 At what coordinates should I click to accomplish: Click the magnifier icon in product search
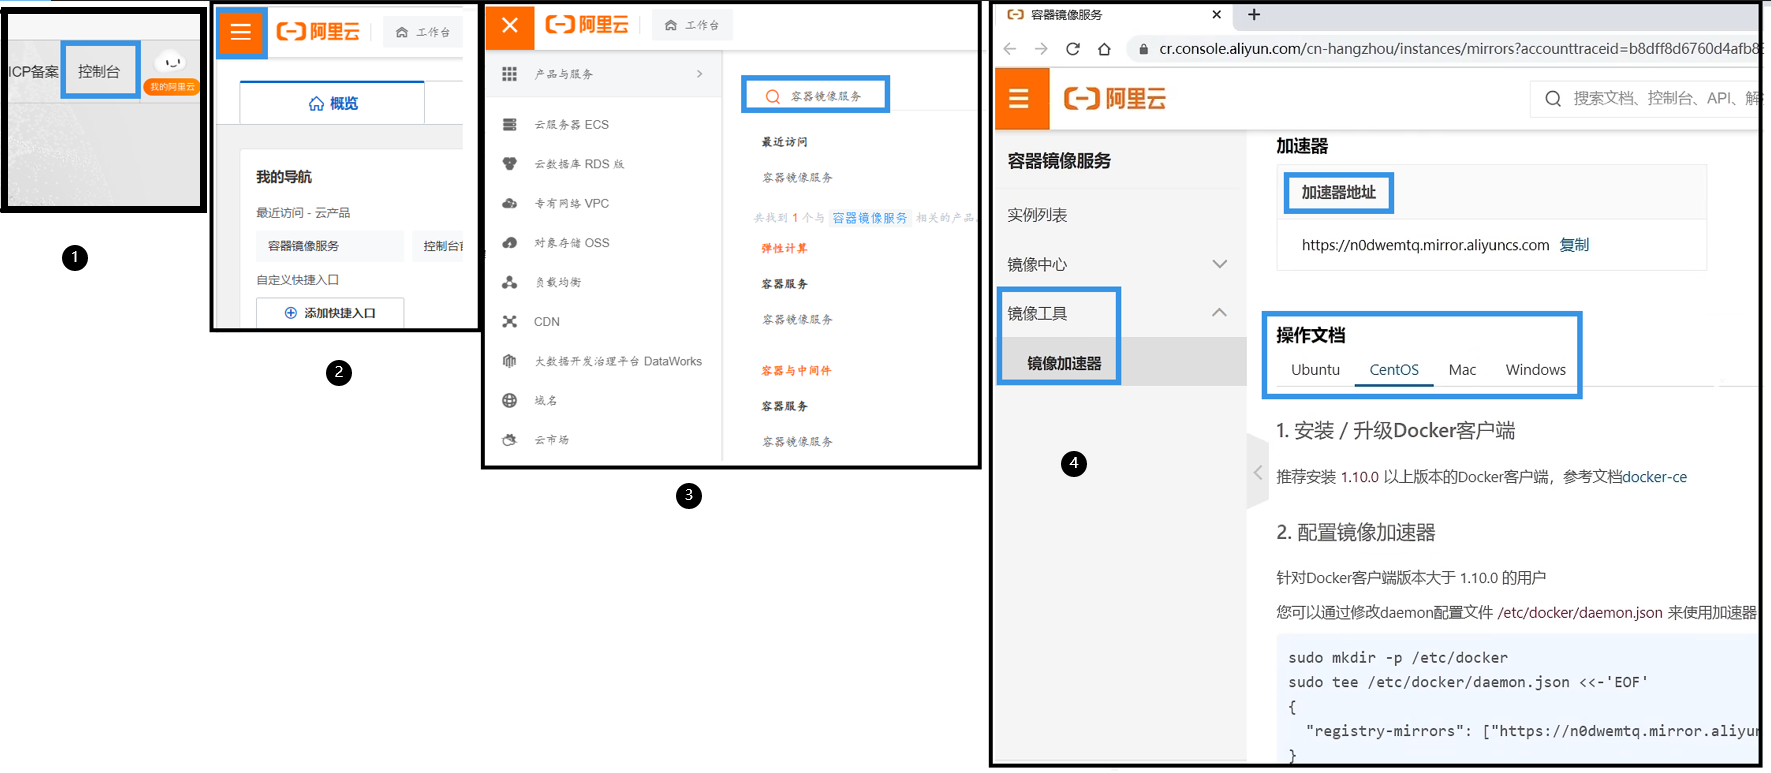click(x=772, y=97)
